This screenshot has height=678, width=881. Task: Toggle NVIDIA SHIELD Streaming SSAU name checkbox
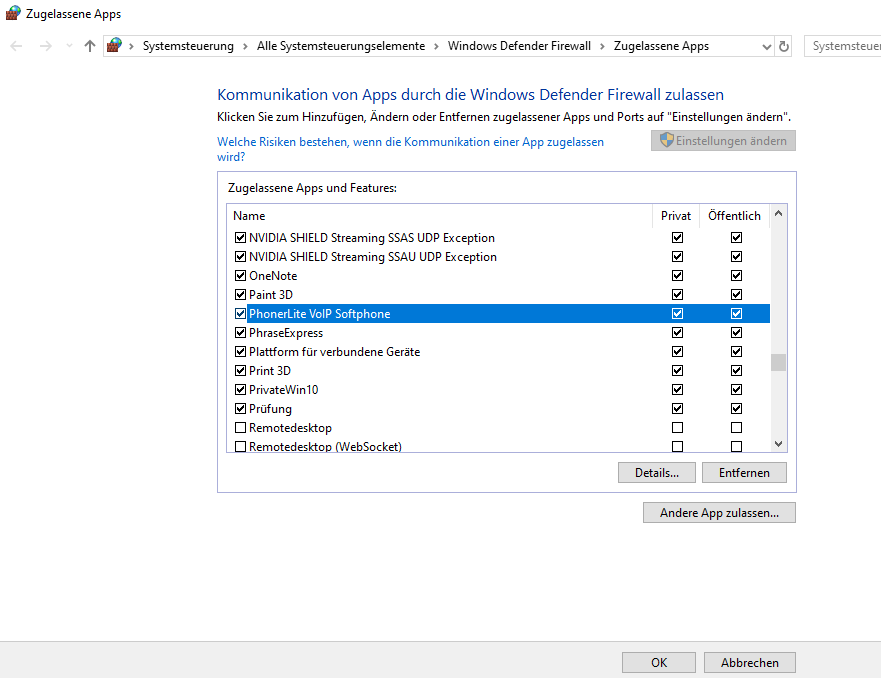240,257
